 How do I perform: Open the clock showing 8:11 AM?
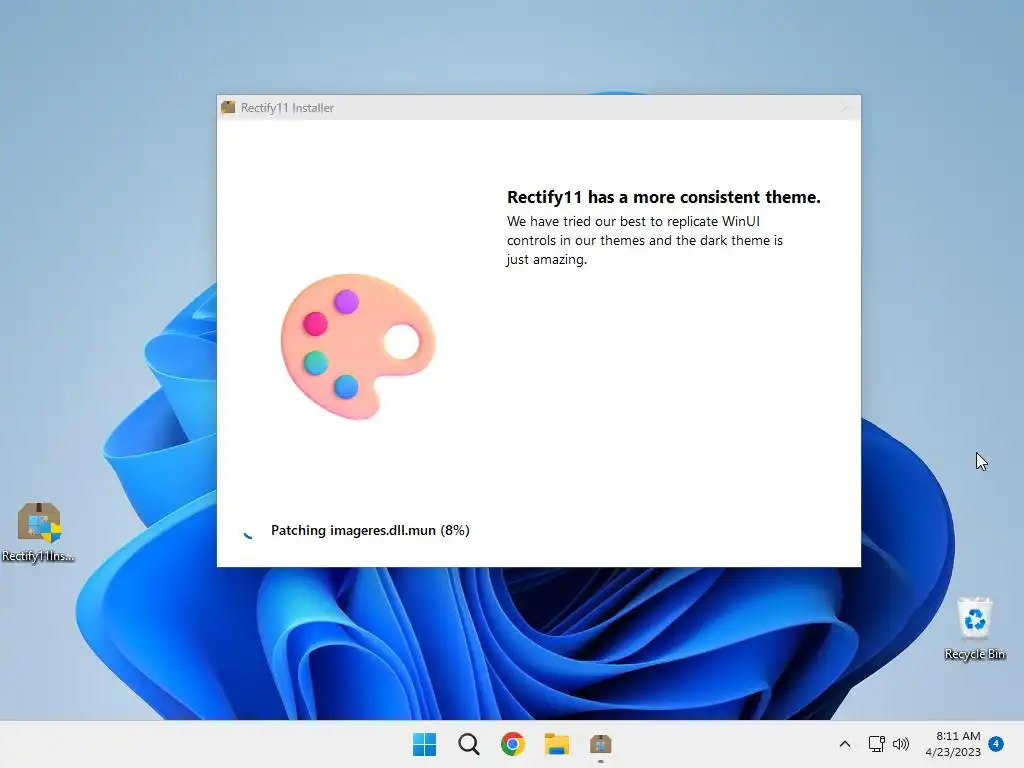pos(953,744)
